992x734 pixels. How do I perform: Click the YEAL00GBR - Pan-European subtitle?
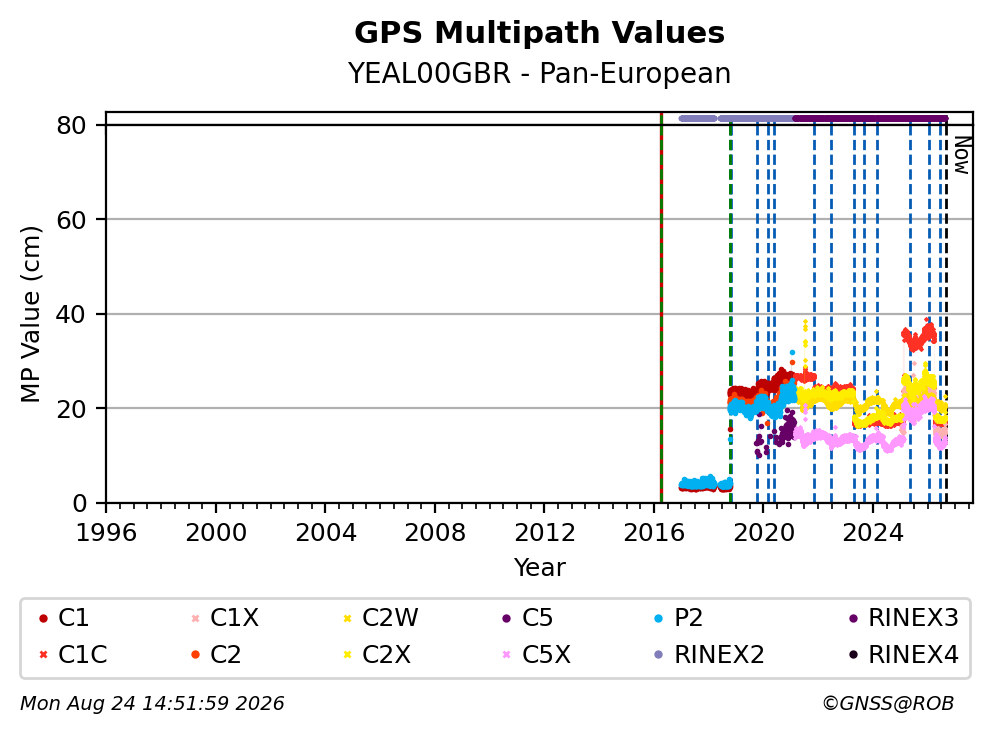coord(539,73)
